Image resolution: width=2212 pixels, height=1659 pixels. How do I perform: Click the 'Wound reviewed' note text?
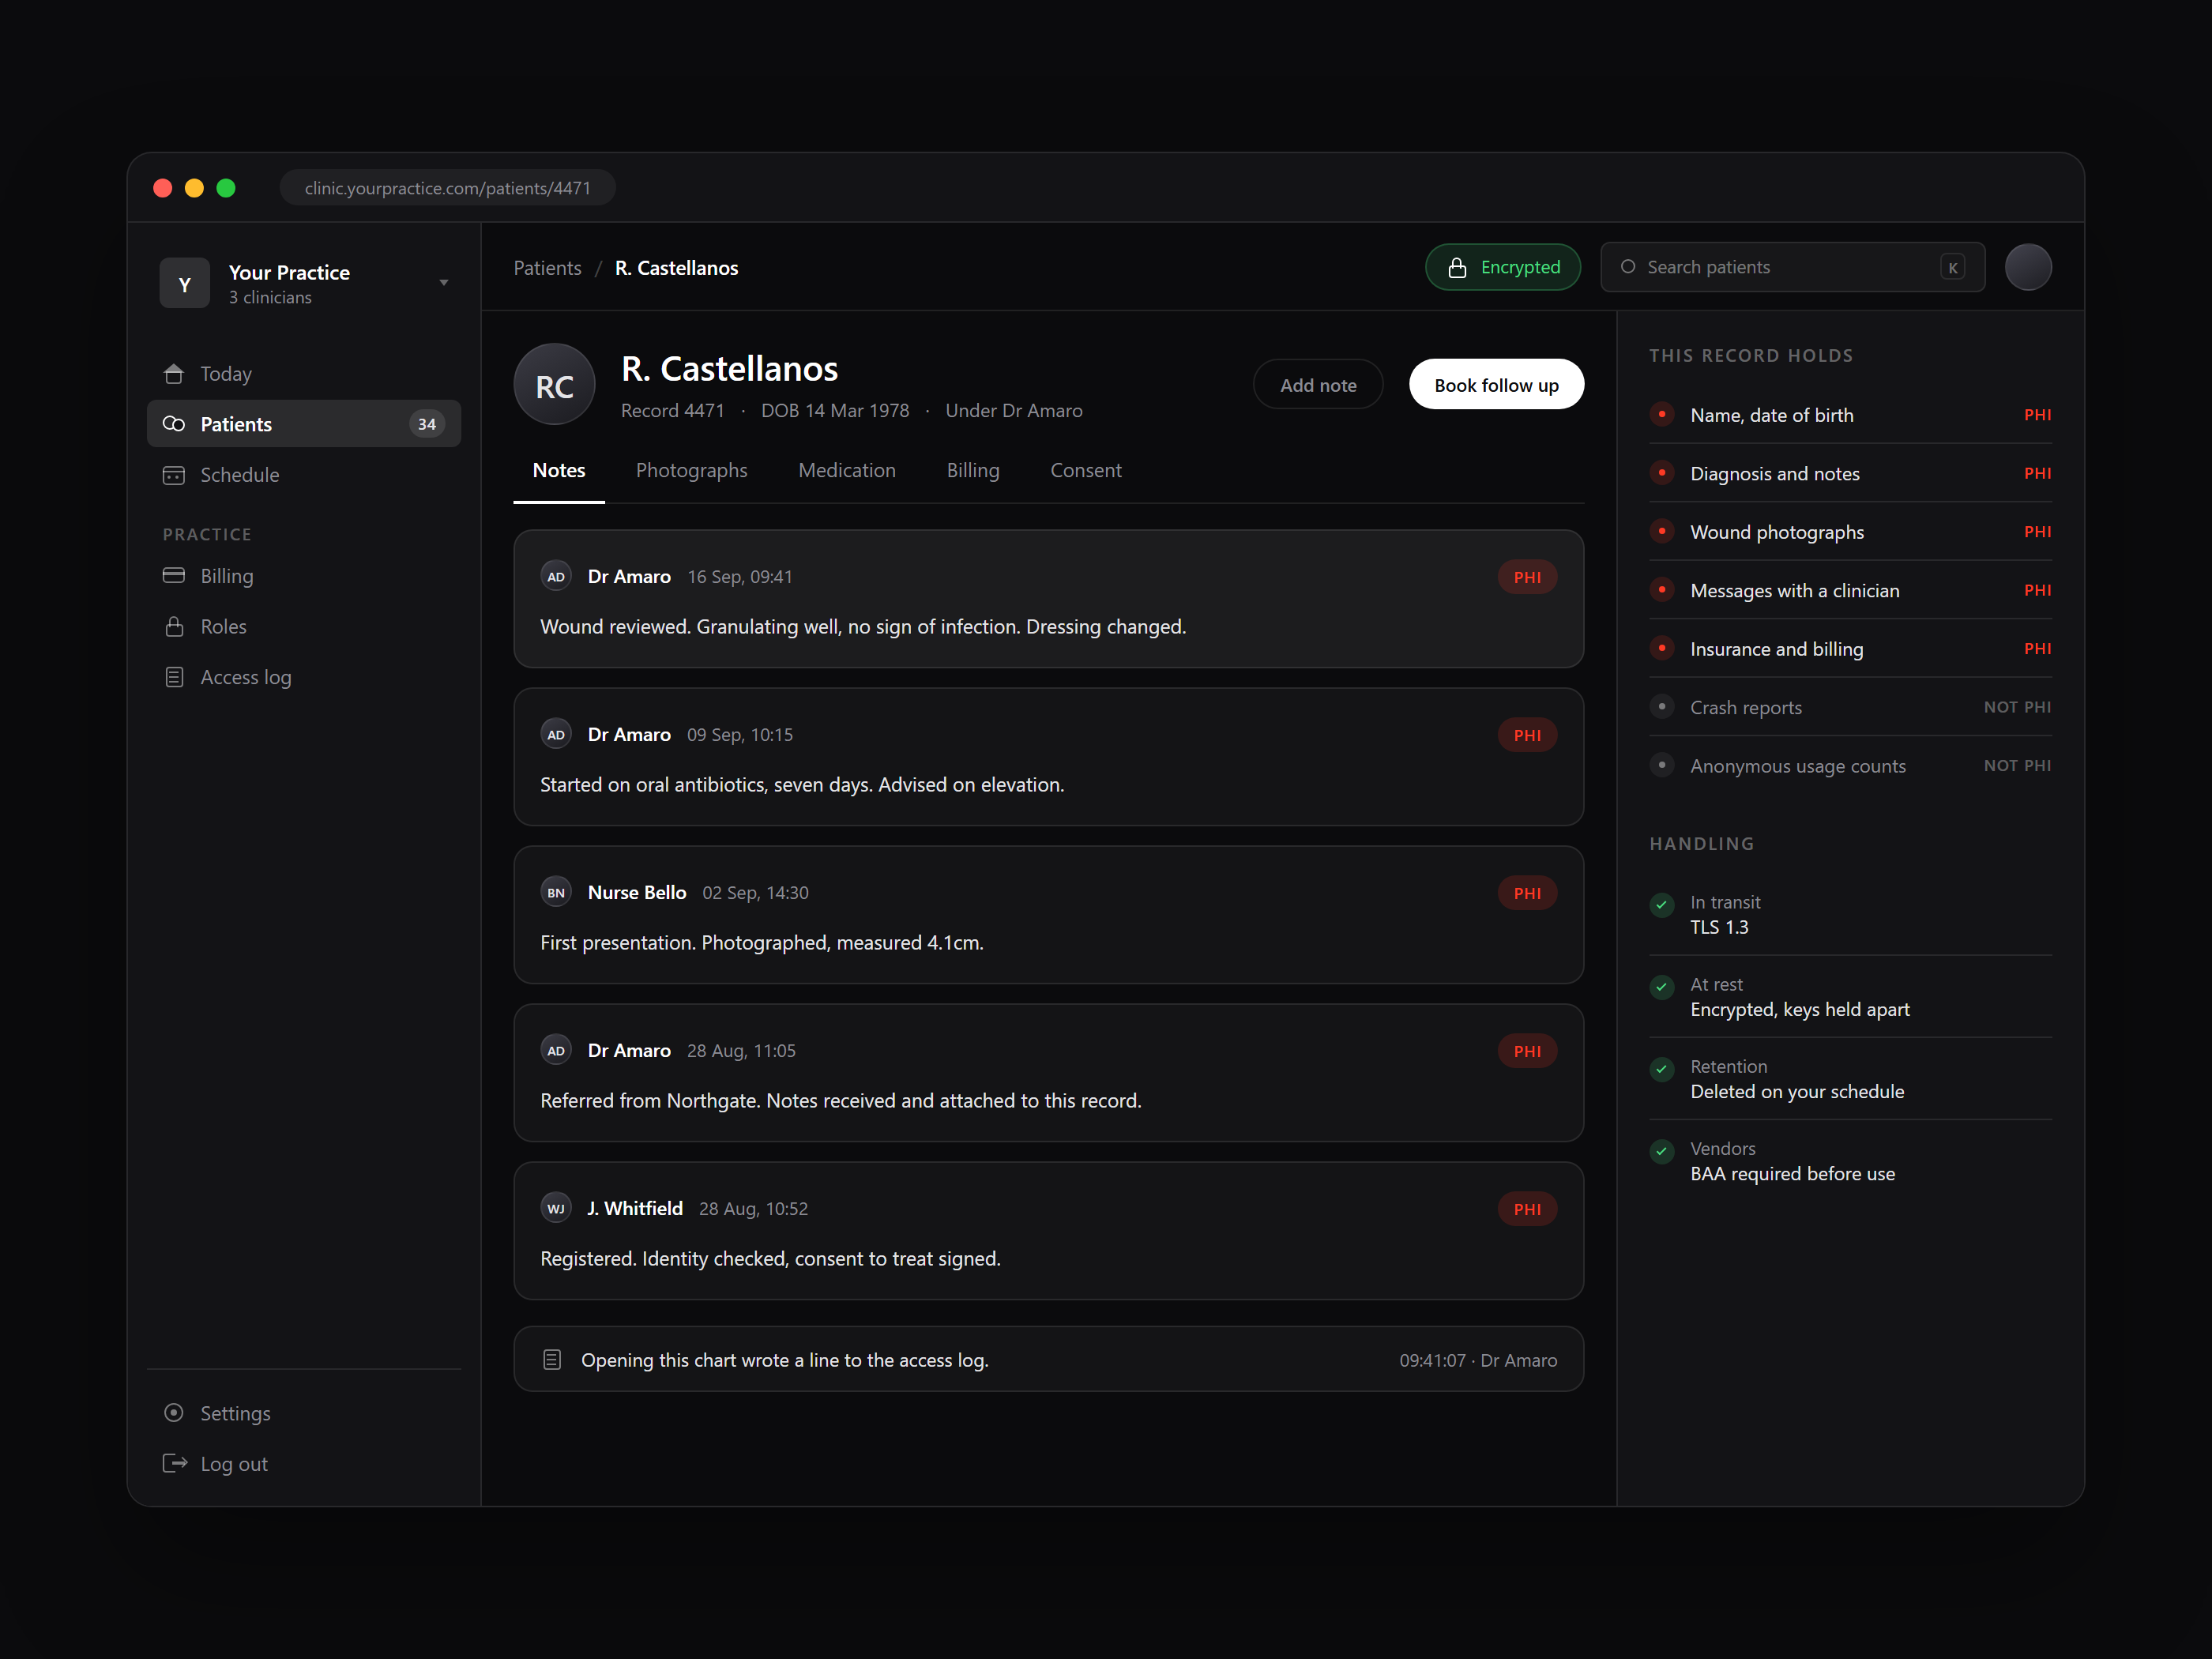[x=863, y=627]
